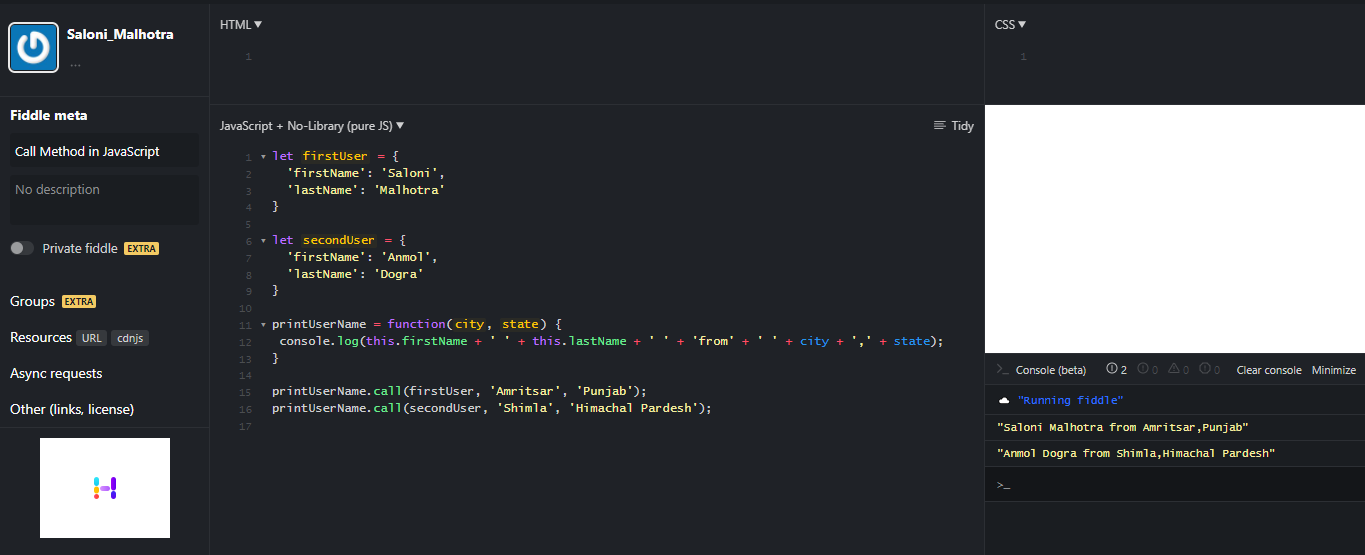1365x555 pixels.
Task: Open the Resources section
Action: click(x=41, y=337)
